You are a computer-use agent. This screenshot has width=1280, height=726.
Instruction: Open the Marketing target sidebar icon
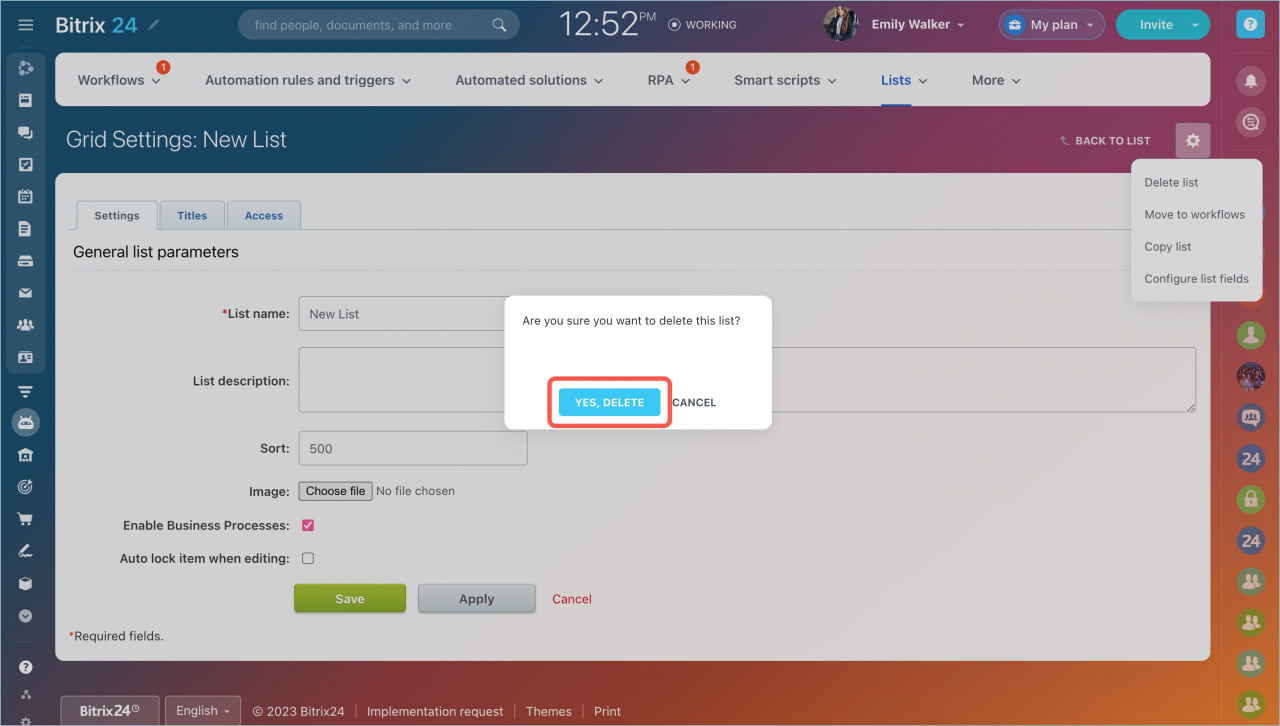tap(26, 487)
